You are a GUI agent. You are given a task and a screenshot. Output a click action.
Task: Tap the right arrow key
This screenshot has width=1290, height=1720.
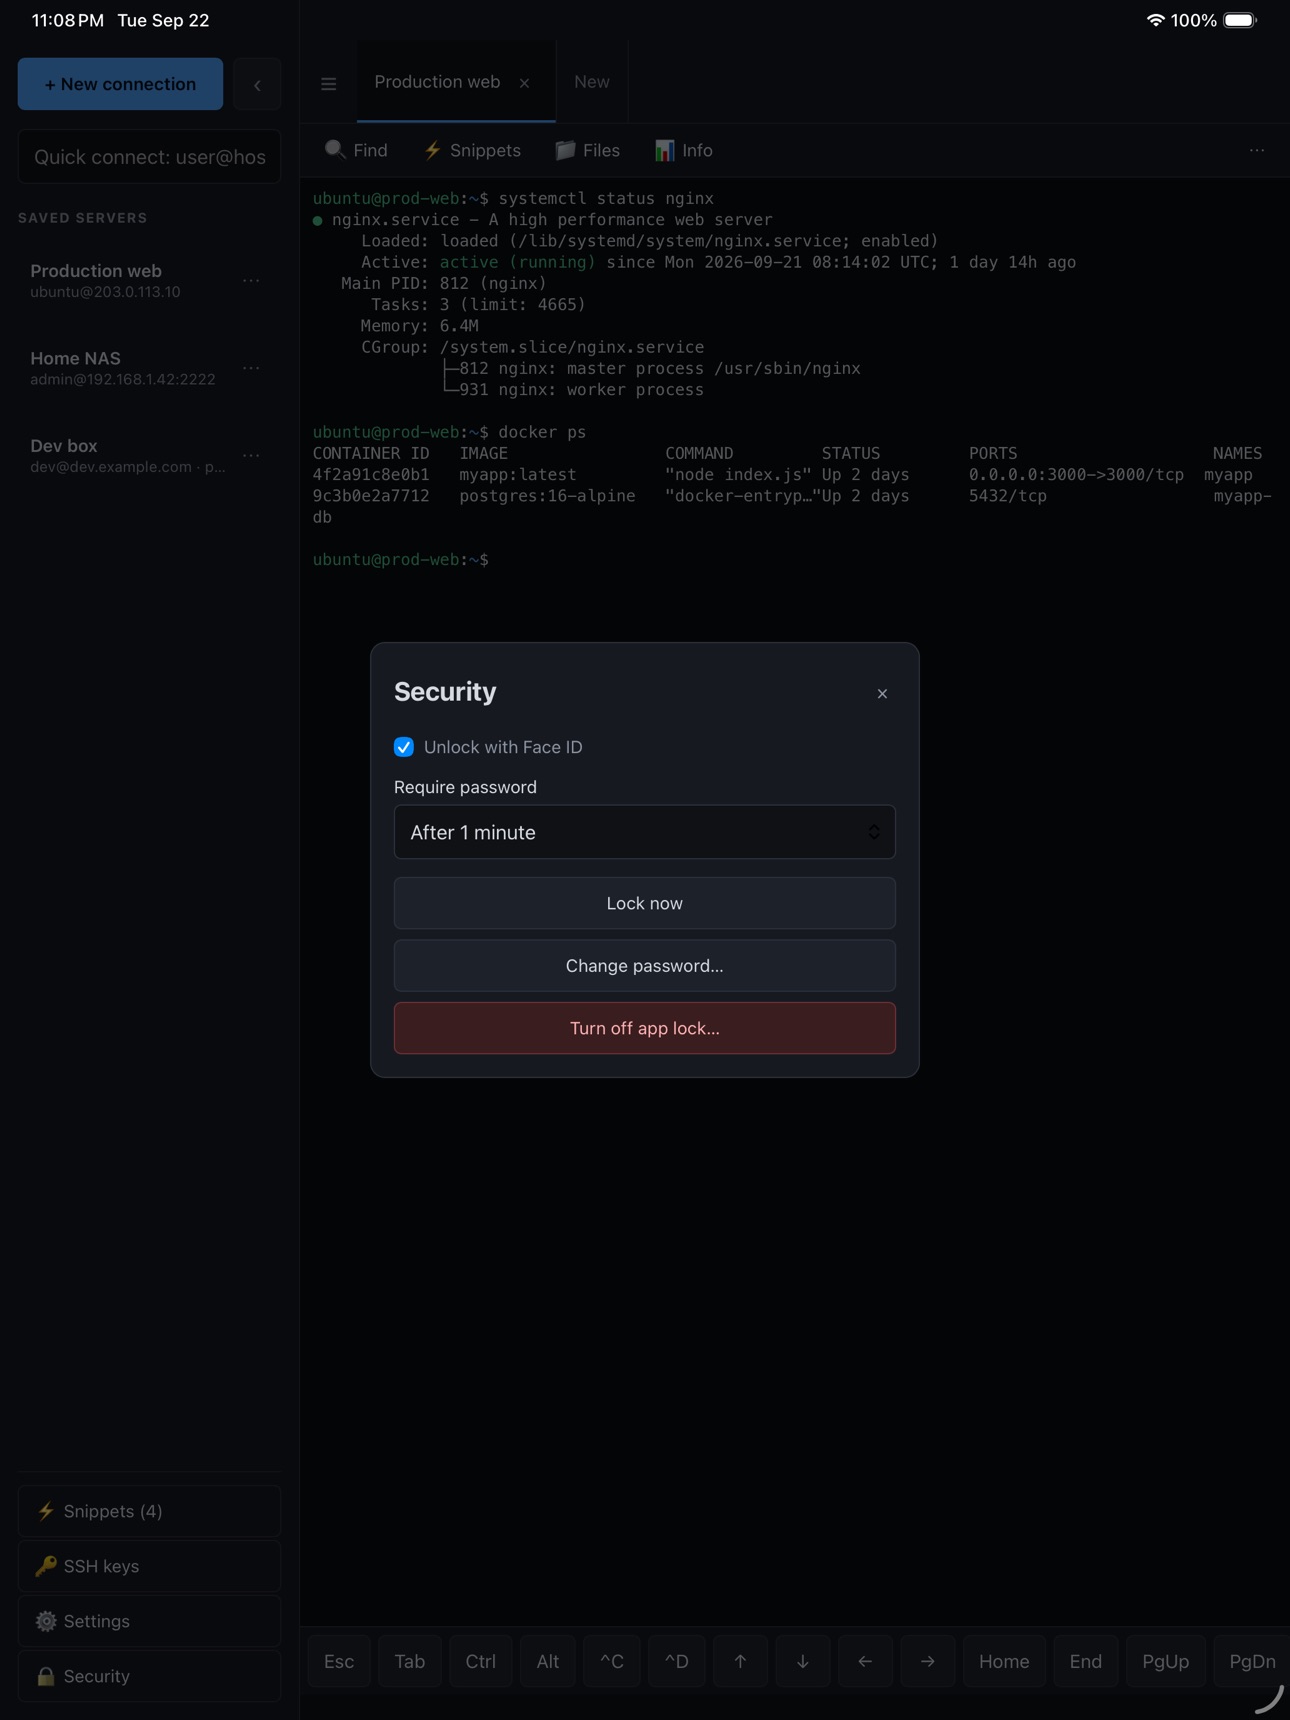[928, 1661]
